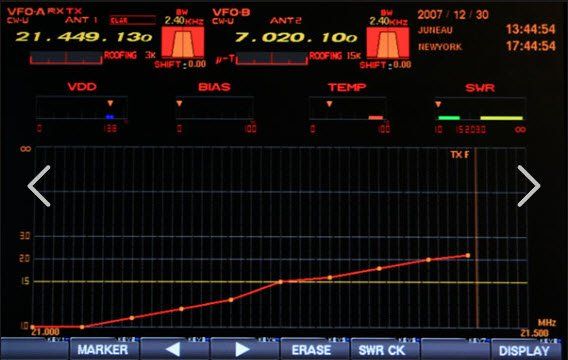Click the SWR meter heading

[480, 88]
